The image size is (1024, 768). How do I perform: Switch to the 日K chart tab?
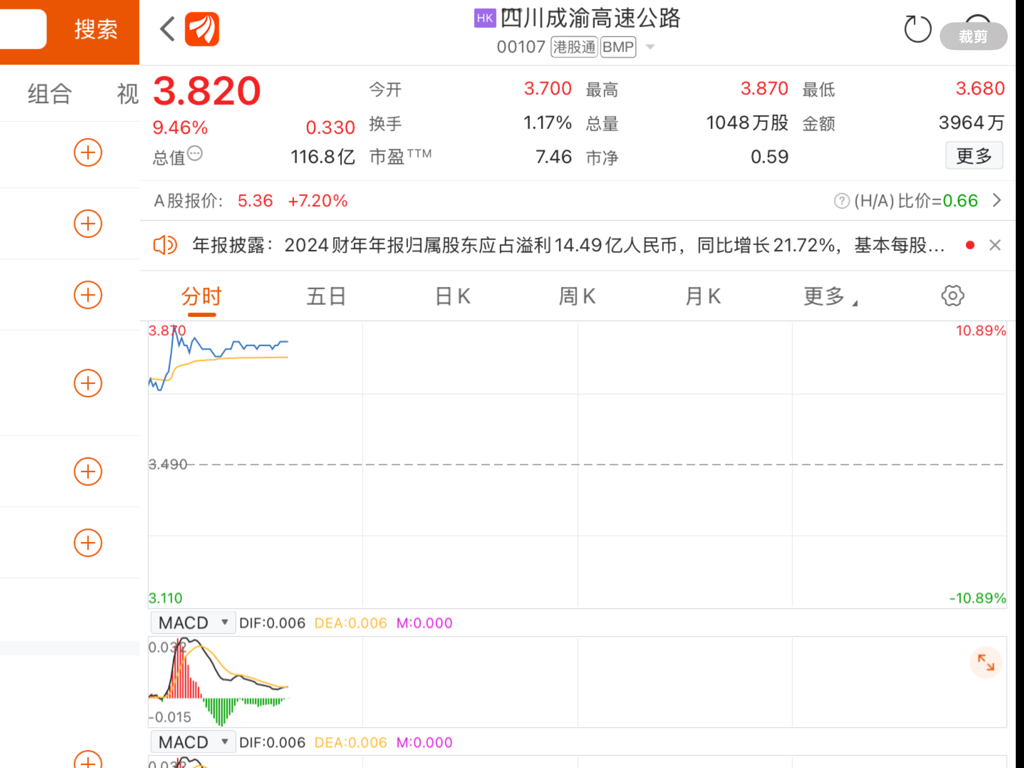coord(452,296)
